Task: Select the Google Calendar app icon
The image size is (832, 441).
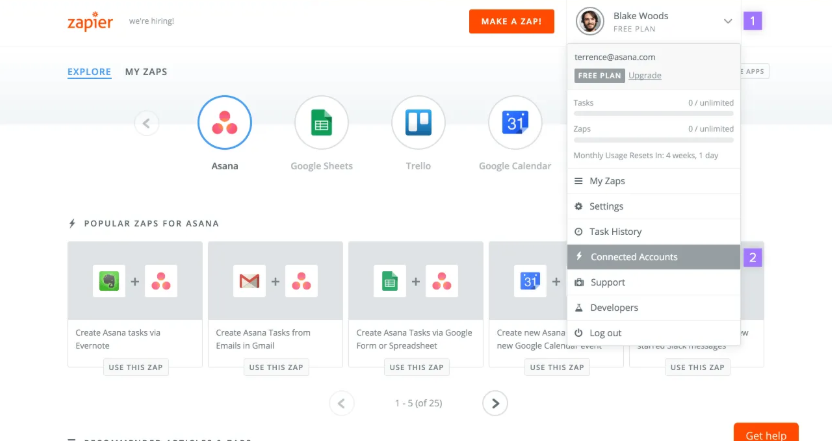Action: pos(515,123)
